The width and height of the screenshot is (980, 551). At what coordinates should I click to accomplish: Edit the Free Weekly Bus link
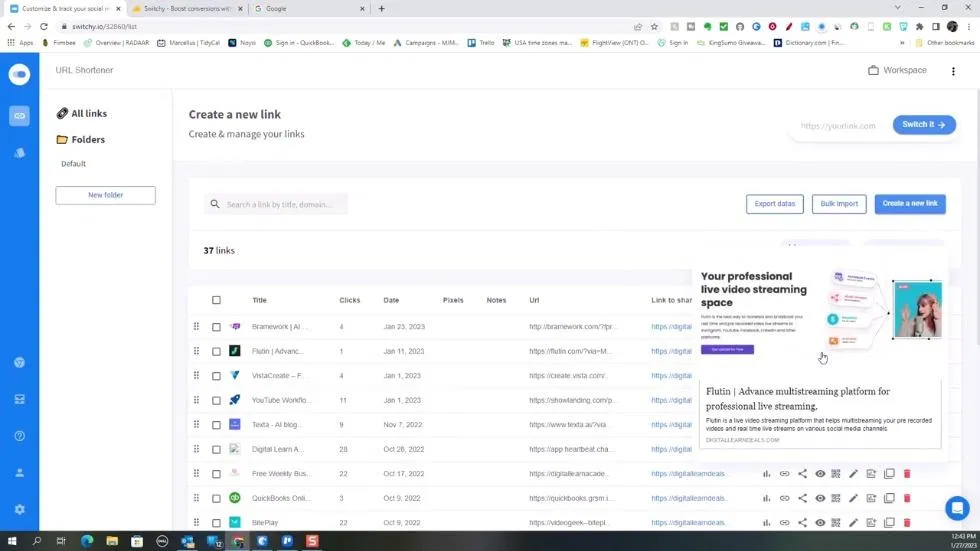(853, 474)
